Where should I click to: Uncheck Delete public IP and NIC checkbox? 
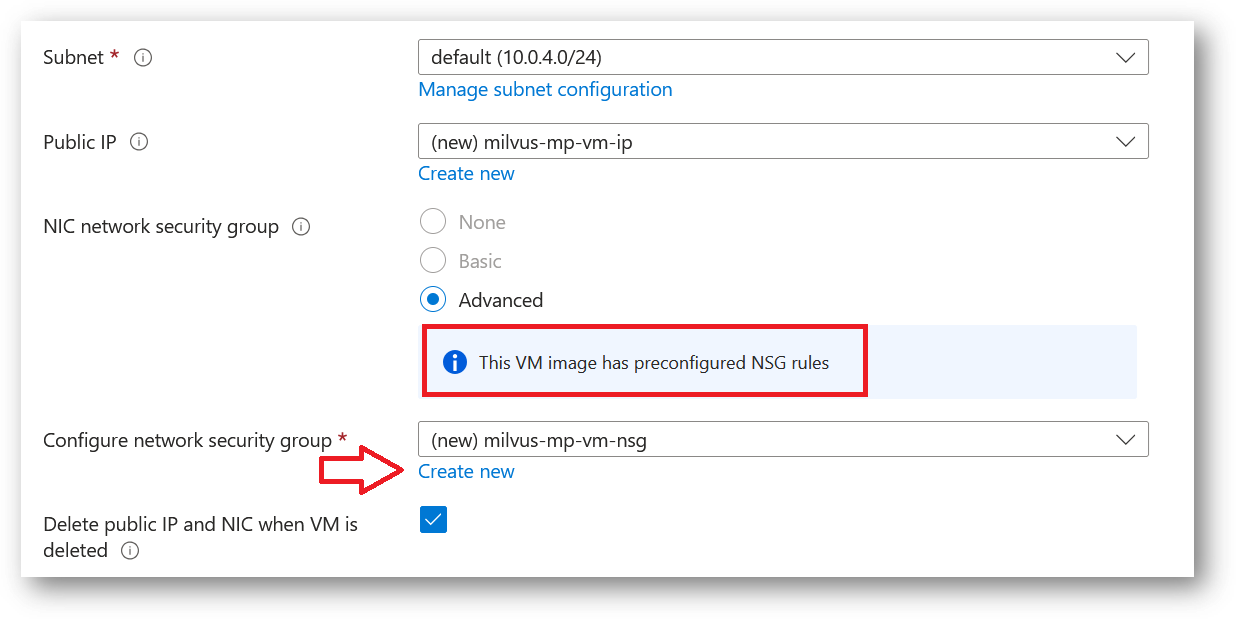(433, 520)
